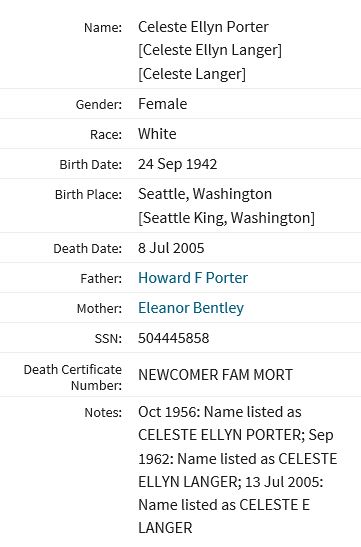361x547 pixels.
Task: Select the alternate name [Celeste Ellyn Langer]
Action: click(210, 50)
